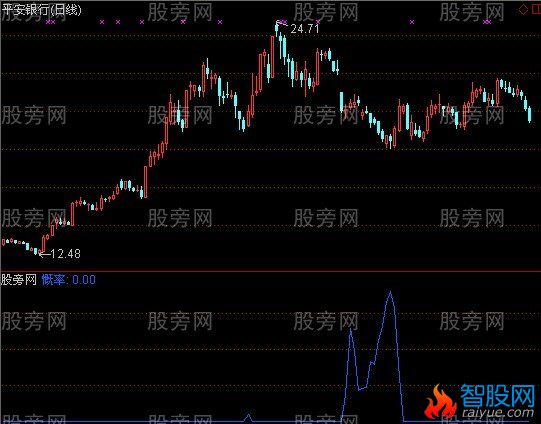
Task: Click the red diamond icon at top right
Action: [523, 10]
